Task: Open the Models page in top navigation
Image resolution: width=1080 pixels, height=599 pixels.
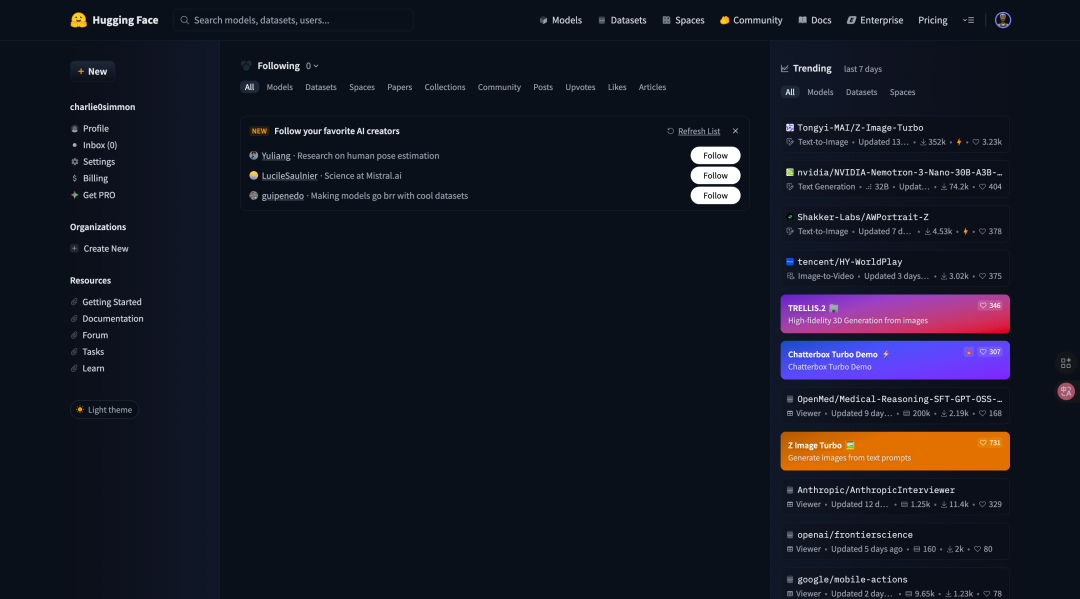Action: pyautogui.click(x=561, y=20)
